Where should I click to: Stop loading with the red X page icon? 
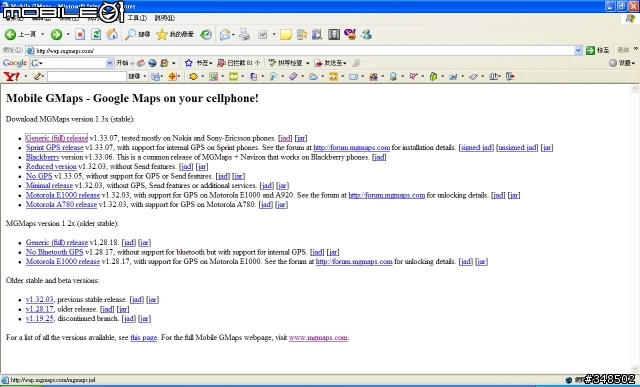coord(80,35)
